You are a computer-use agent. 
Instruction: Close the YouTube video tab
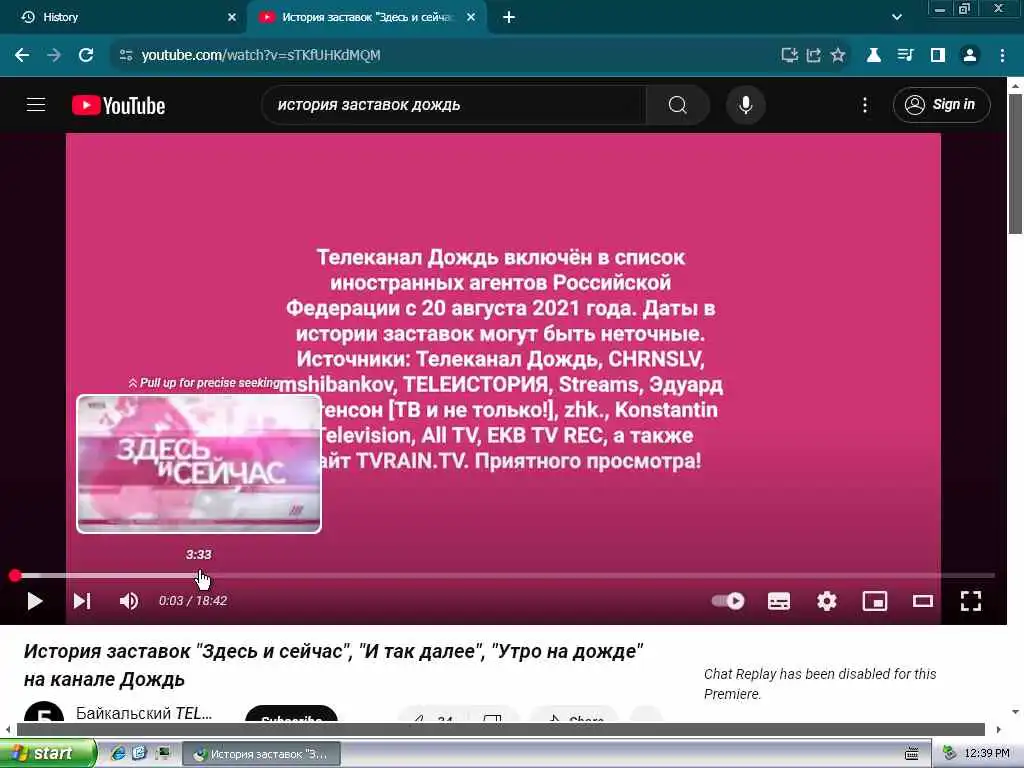click(x=471, y=17)
